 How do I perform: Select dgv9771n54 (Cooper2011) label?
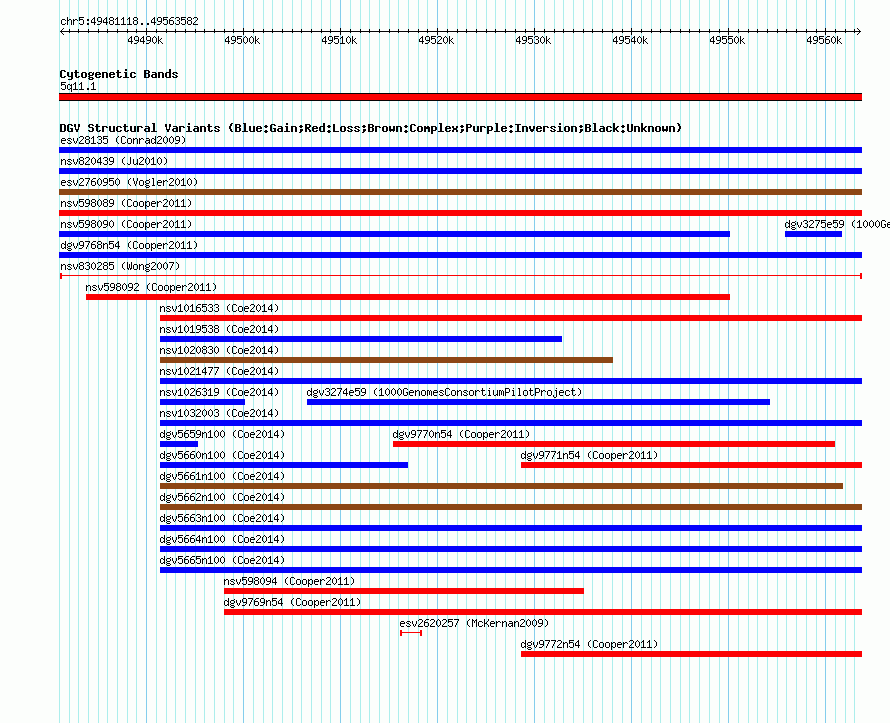click(589, 455)
